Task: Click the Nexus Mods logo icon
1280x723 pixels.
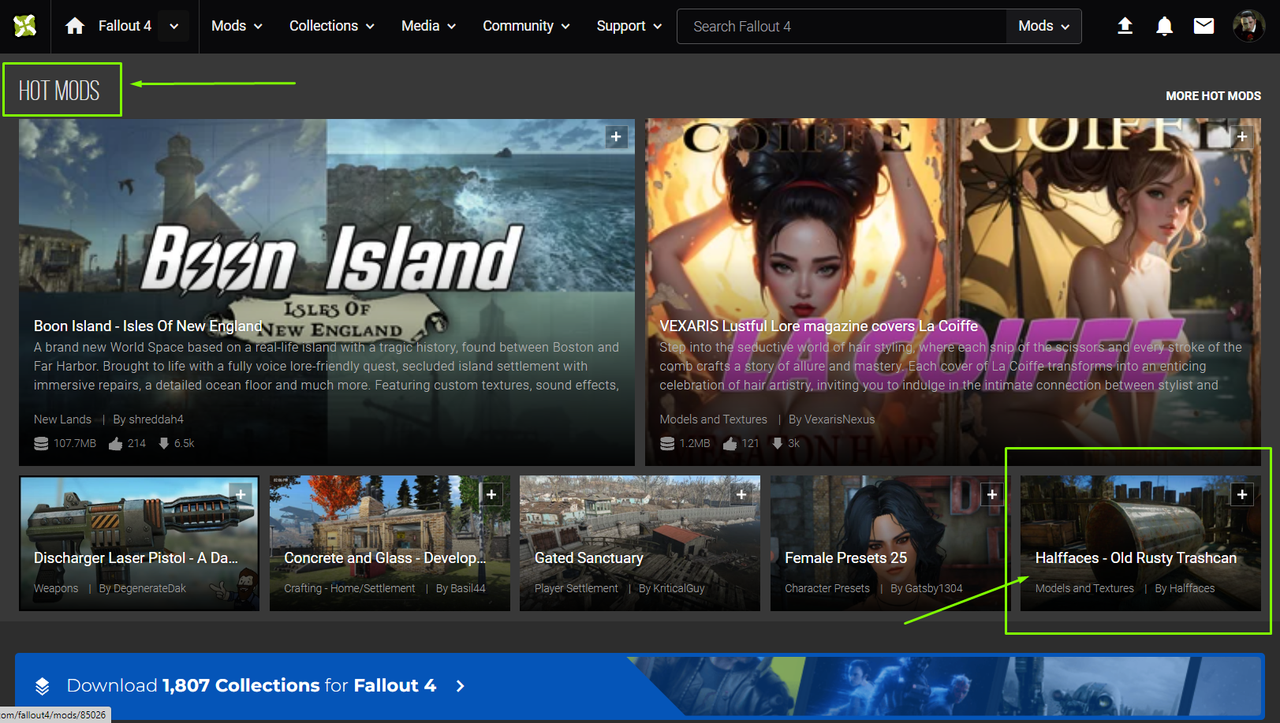Action: pyautogui.click(x=25, y=26)
